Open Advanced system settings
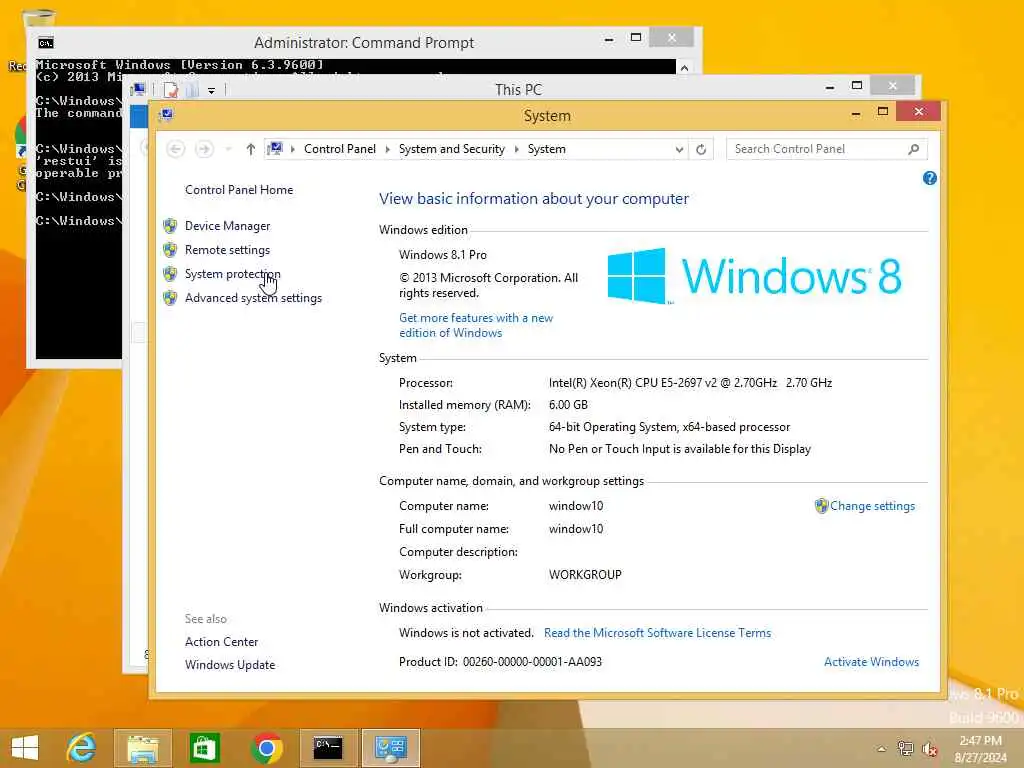The height and width of the screenshot is (768, 1024). [253, 298]
